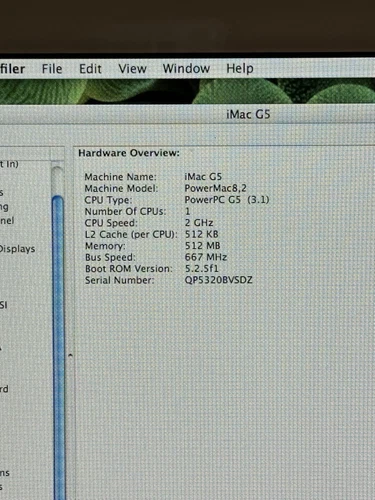Click the Machine Model label
The image size is (375, 500).
(x=121, y=188)
